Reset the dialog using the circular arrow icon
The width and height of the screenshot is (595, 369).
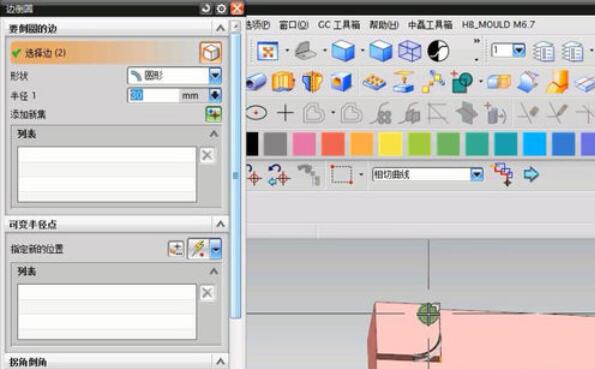[x=206, y=8]
